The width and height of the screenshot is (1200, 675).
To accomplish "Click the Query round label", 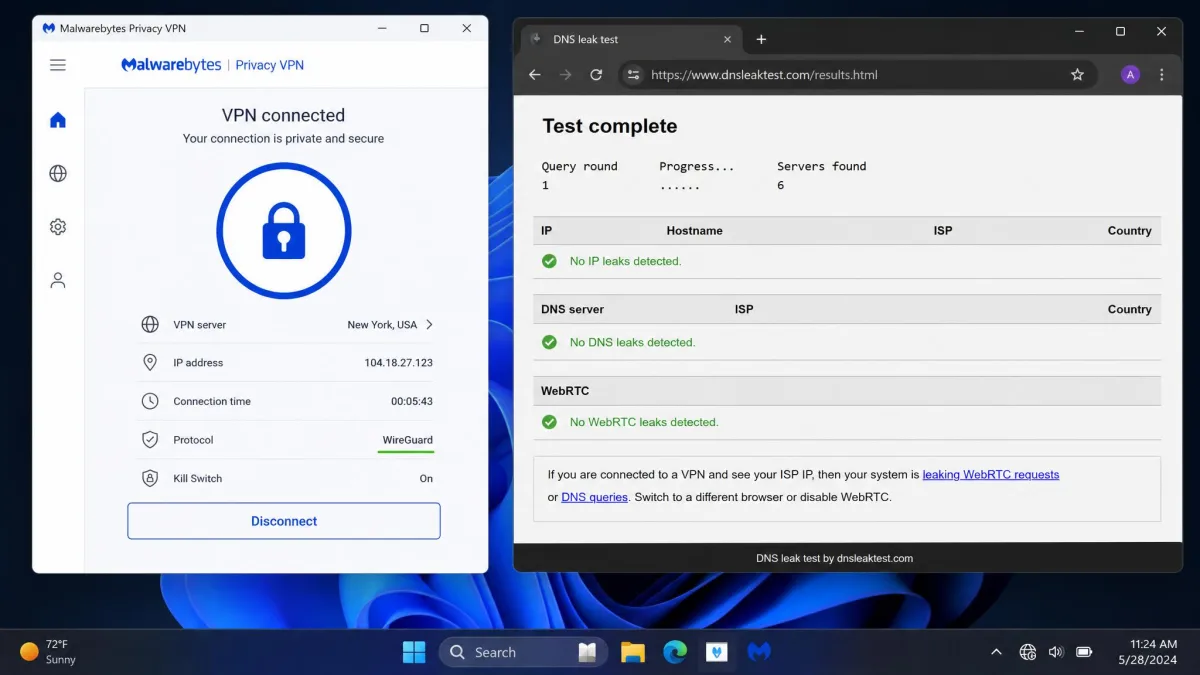I will (x=579, y=166).
